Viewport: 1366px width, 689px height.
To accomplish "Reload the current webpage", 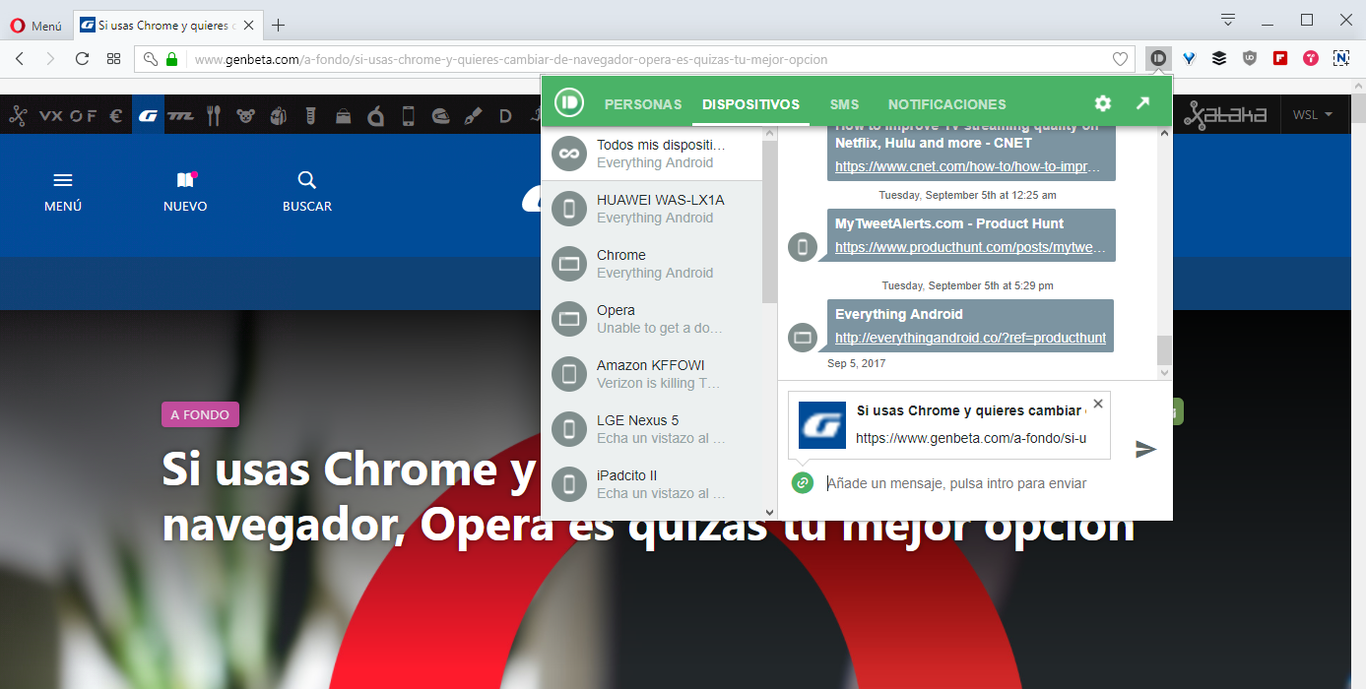I will [83, 58].
